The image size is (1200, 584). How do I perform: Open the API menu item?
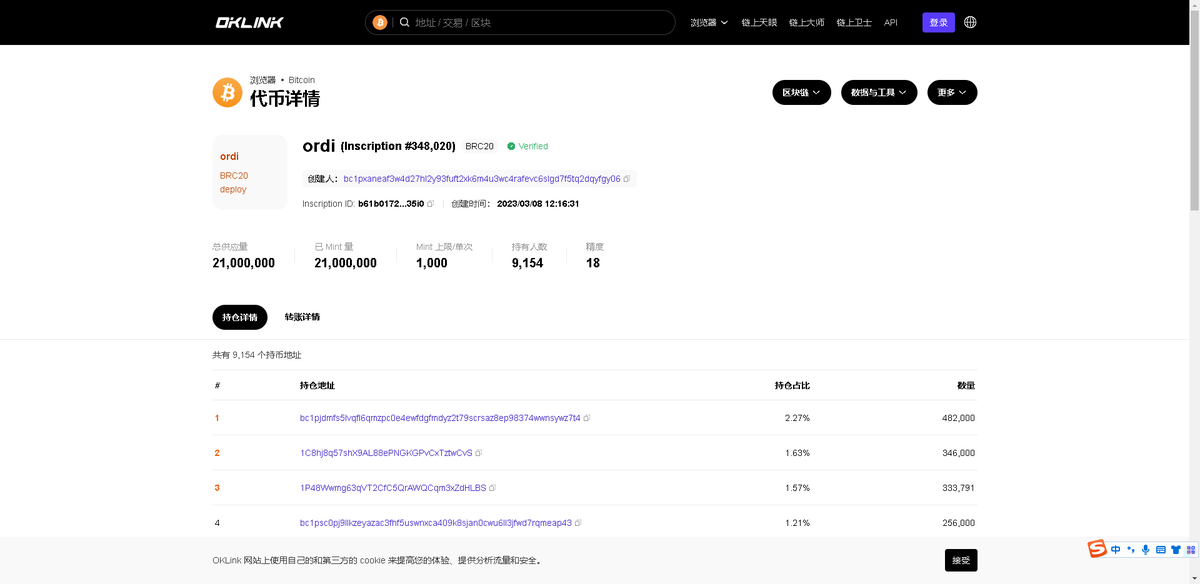point(891,22)
